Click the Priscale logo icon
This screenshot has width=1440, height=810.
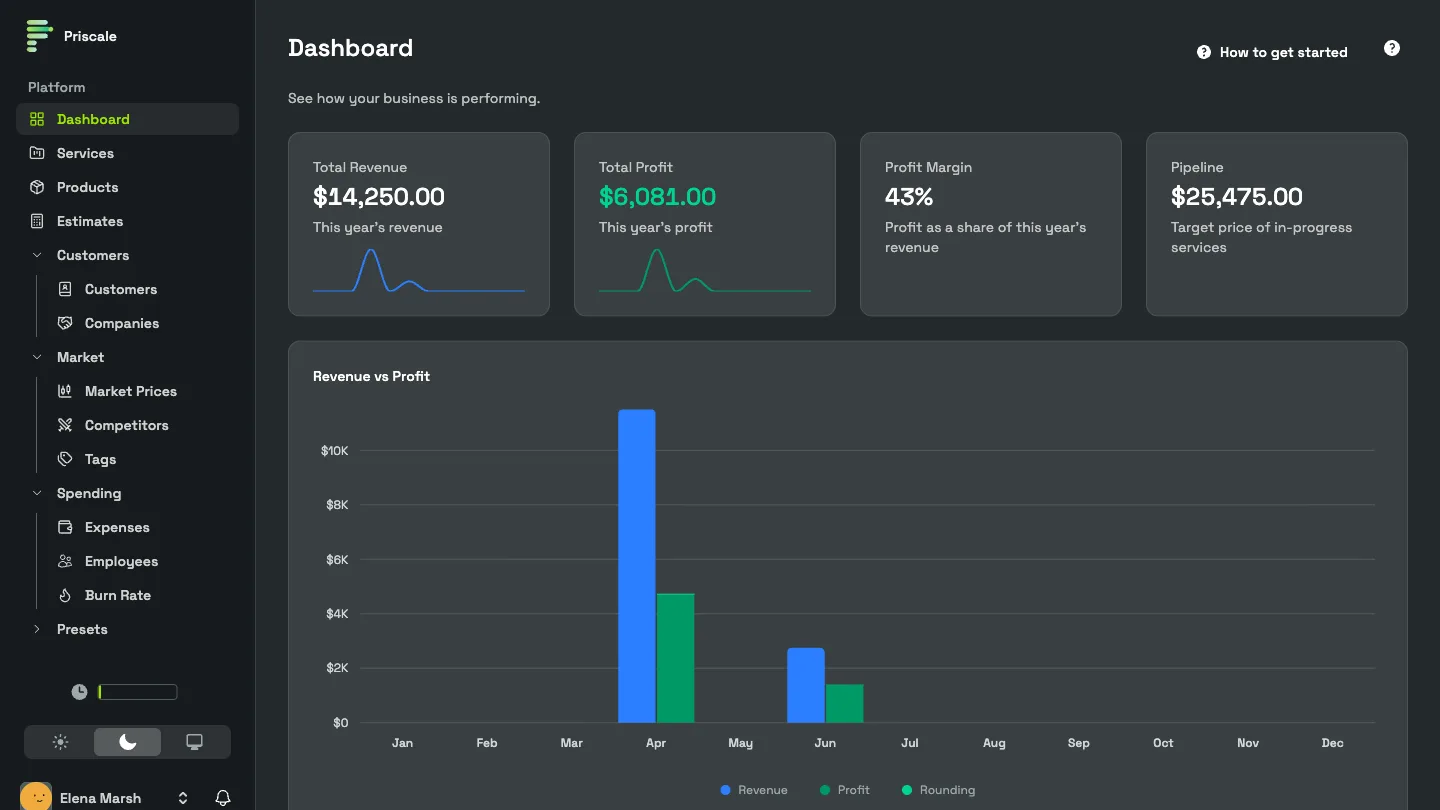39,36
